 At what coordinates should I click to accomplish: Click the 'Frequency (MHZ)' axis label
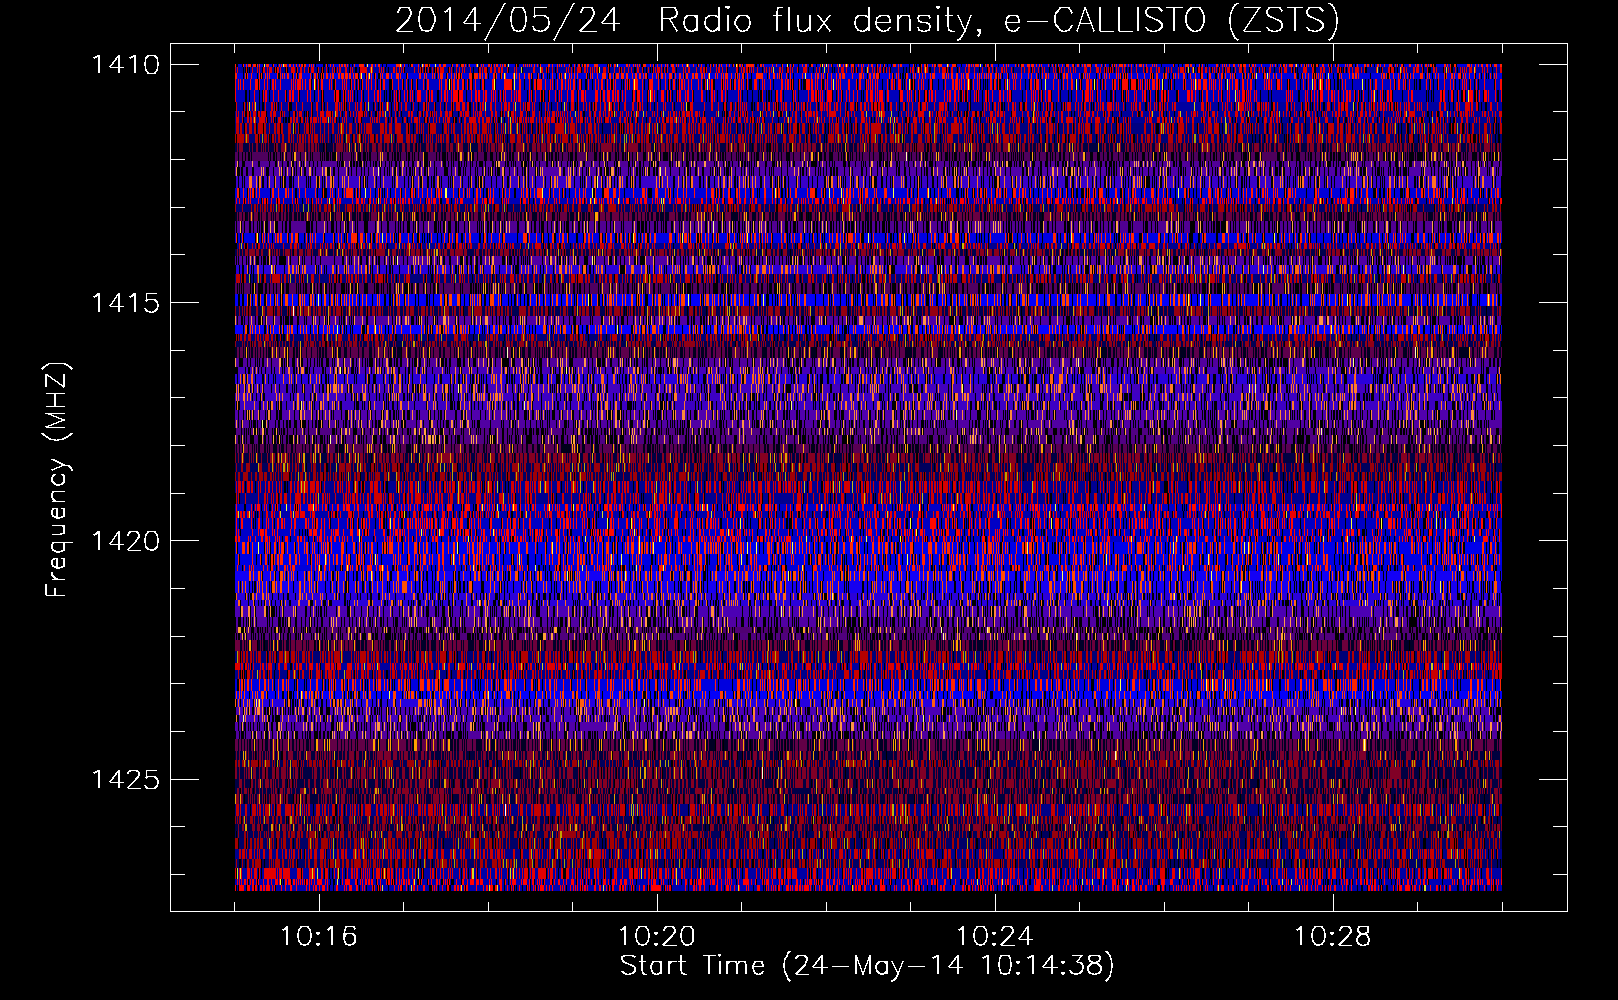coord(57,480)
